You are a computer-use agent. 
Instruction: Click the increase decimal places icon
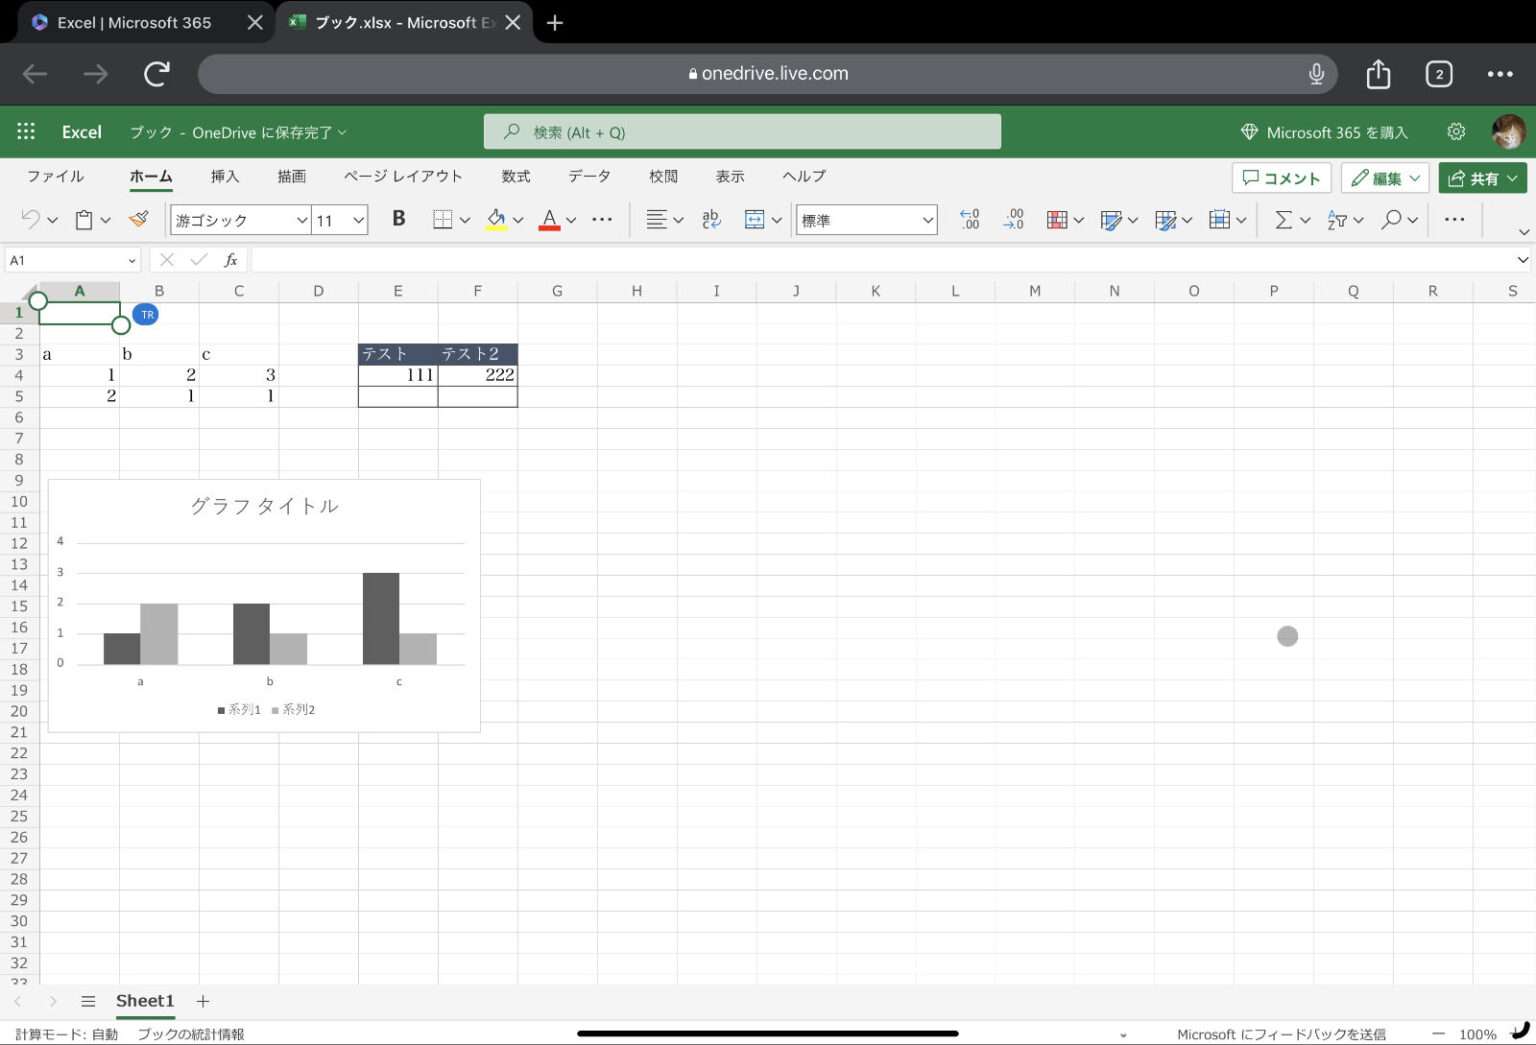(x=969, y=219)
